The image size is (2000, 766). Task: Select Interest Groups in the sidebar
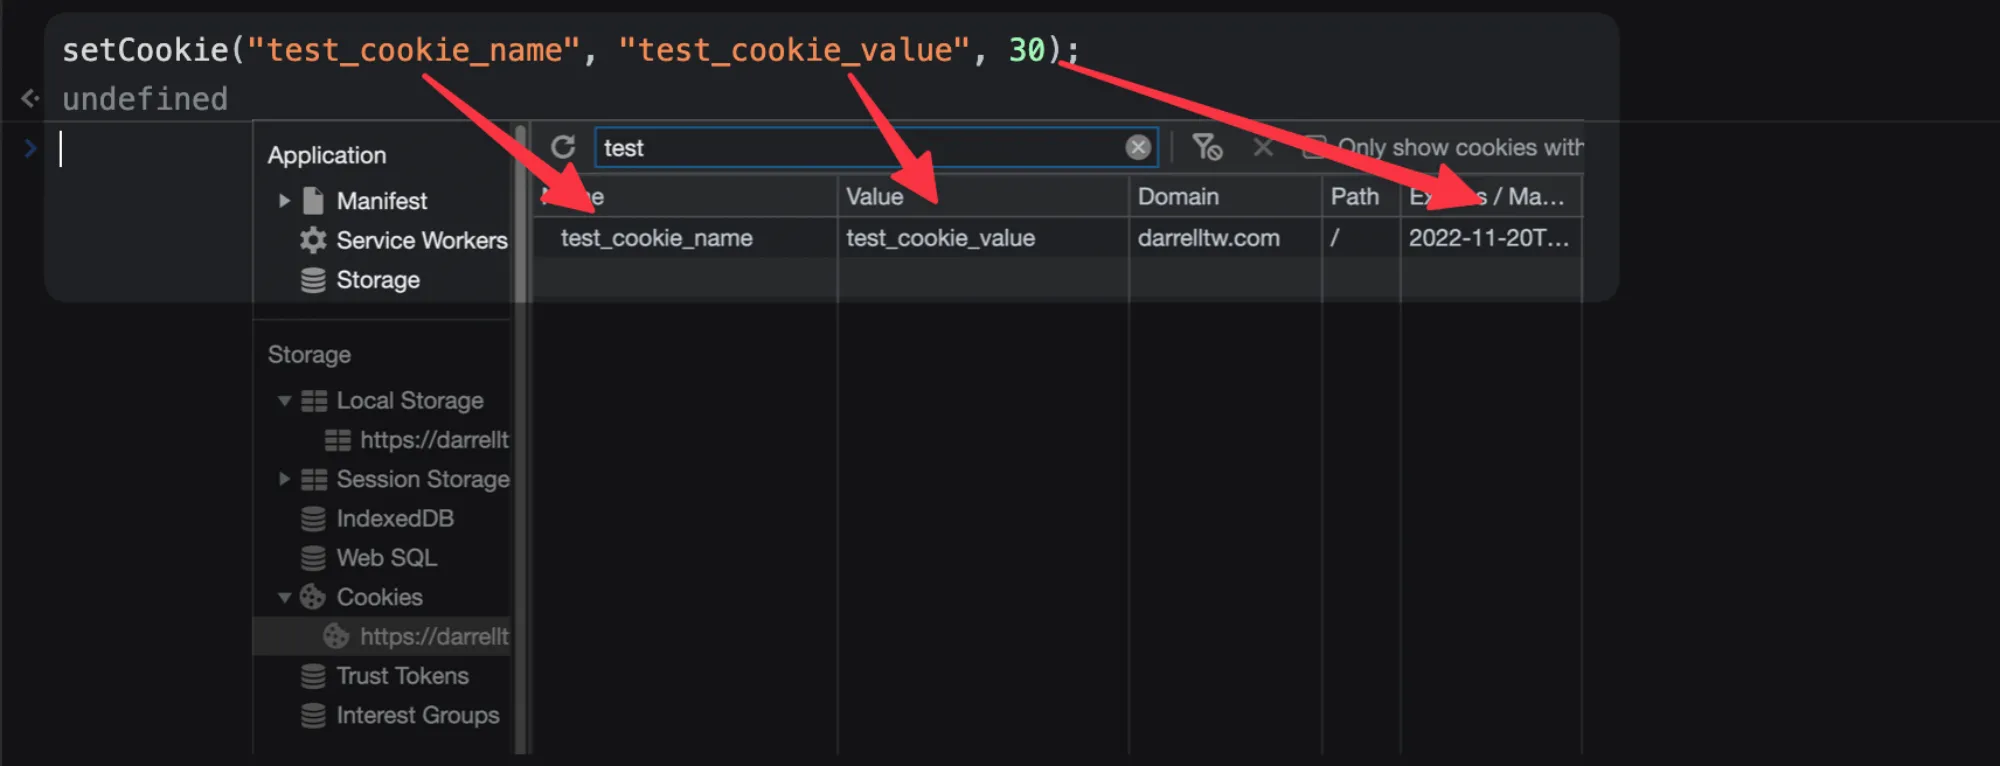(417, 714)
